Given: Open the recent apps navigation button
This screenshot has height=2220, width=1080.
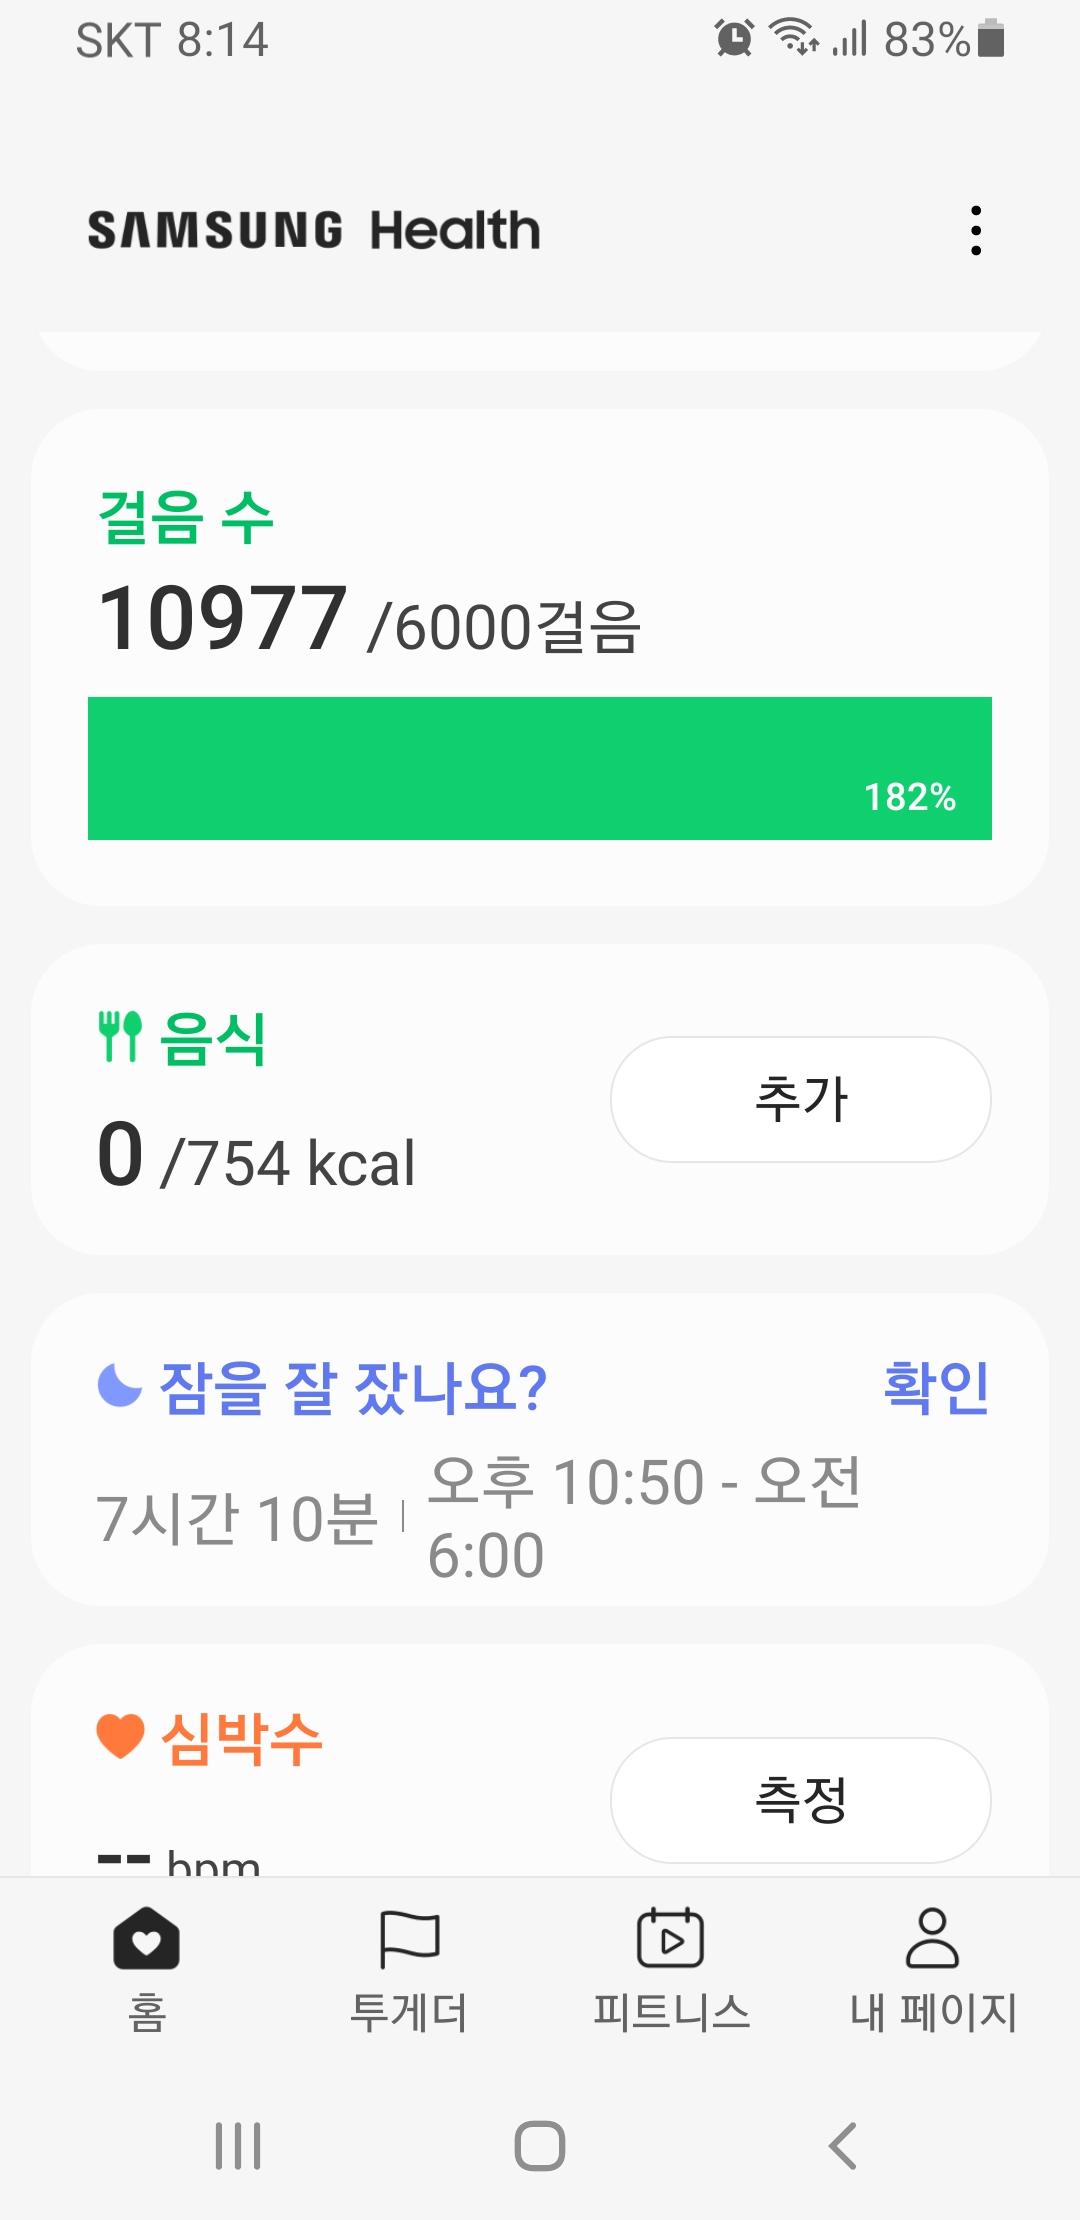Looking at the screenshot, I should pyautogui.click(x=238, y=2146).
